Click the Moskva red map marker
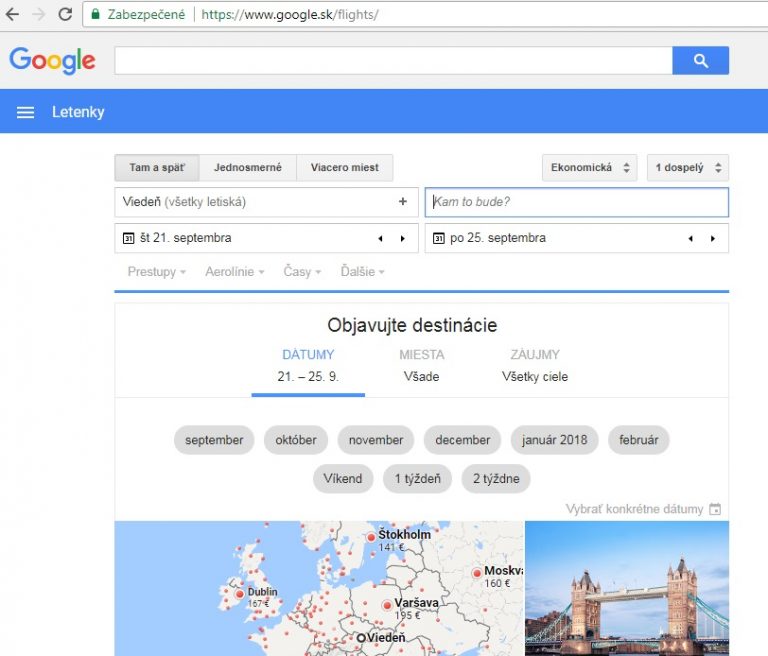768x656 pixels. (477, 573)
